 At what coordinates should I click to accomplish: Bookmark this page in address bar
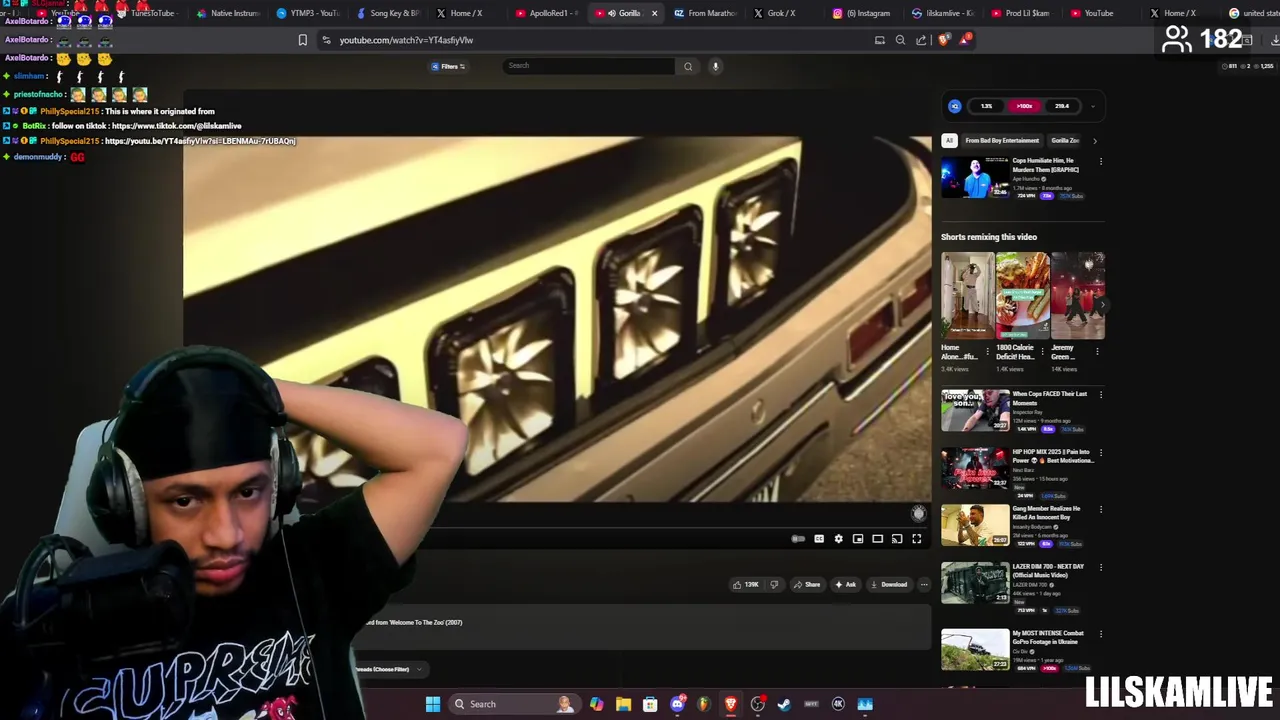pyautogui.click(x=303, y=40)
